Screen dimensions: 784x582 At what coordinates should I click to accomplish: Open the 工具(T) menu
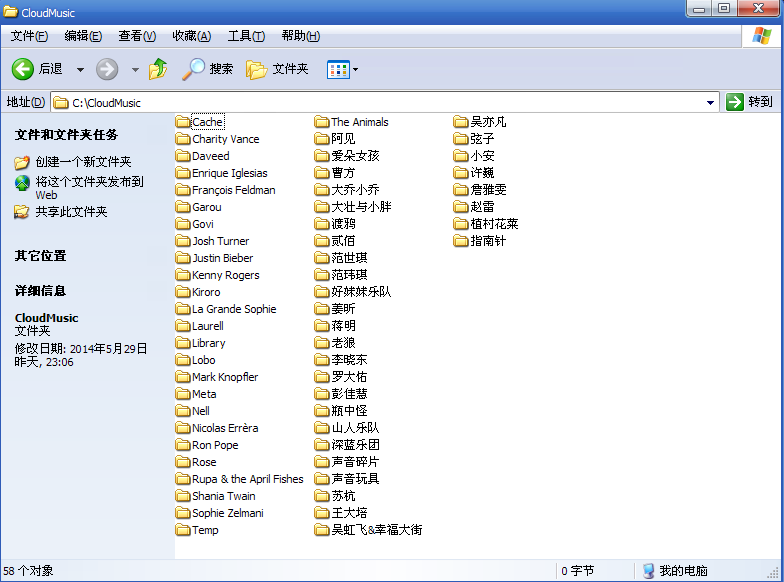click(x=246, y=36)
